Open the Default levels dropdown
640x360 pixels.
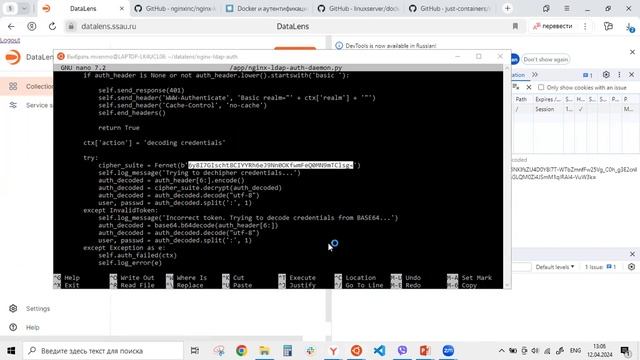coord(555,267)
